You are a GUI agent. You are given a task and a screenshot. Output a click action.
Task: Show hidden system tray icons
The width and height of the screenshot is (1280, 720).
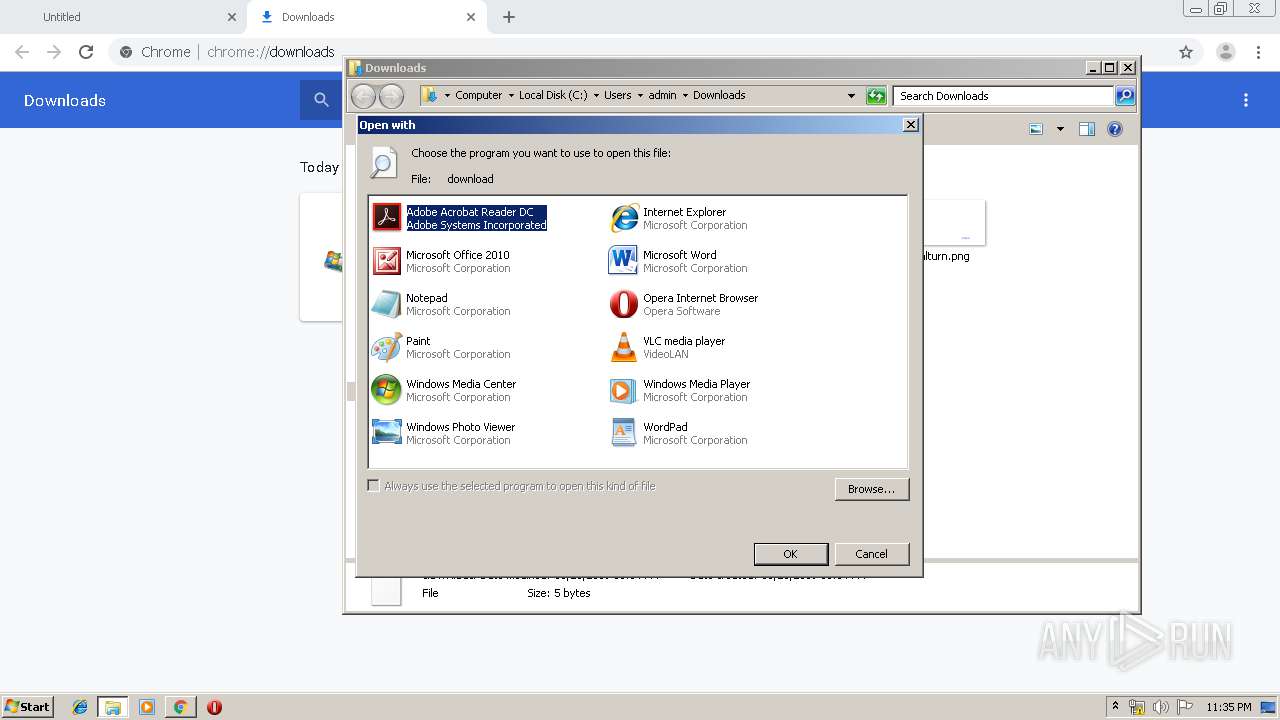[x=1115, y=707]
